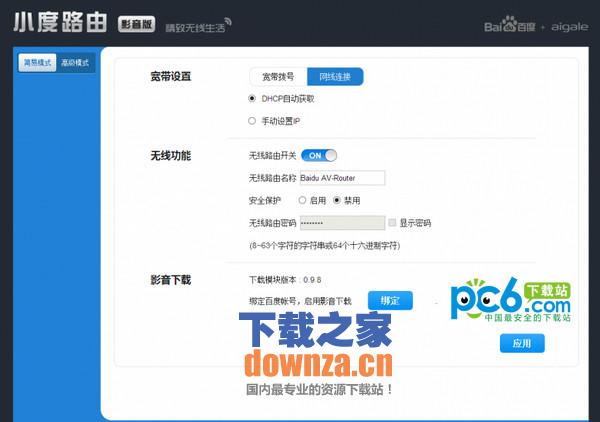
Task: Click the 绑定百度帐号，启用影音下载 text
Action: [x=300, y=301]
